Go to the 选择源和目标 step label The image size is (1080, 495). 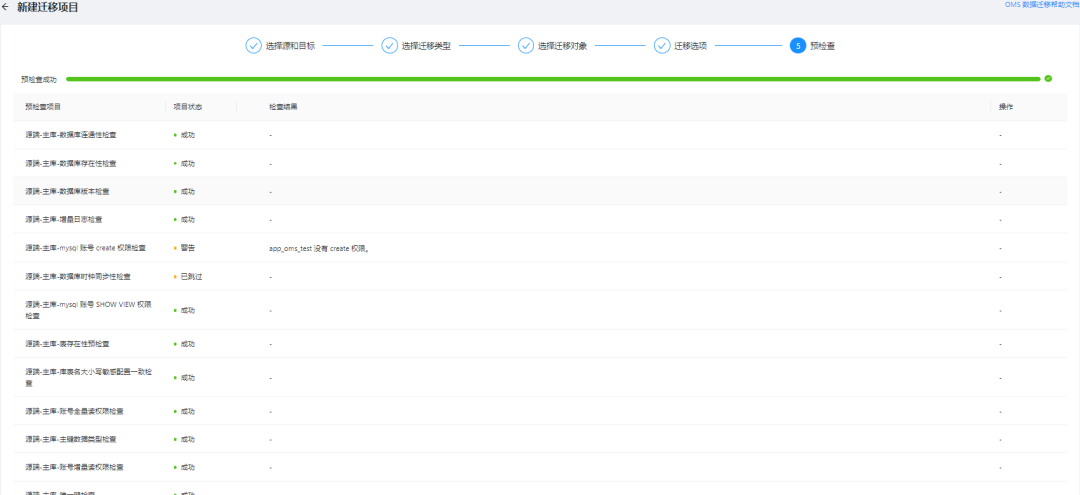[290, 46]
